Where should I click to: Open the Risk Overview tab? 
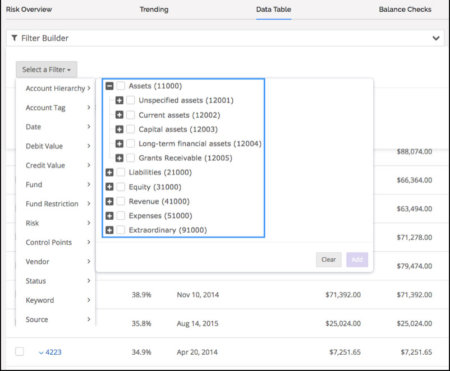click(29, 9)
